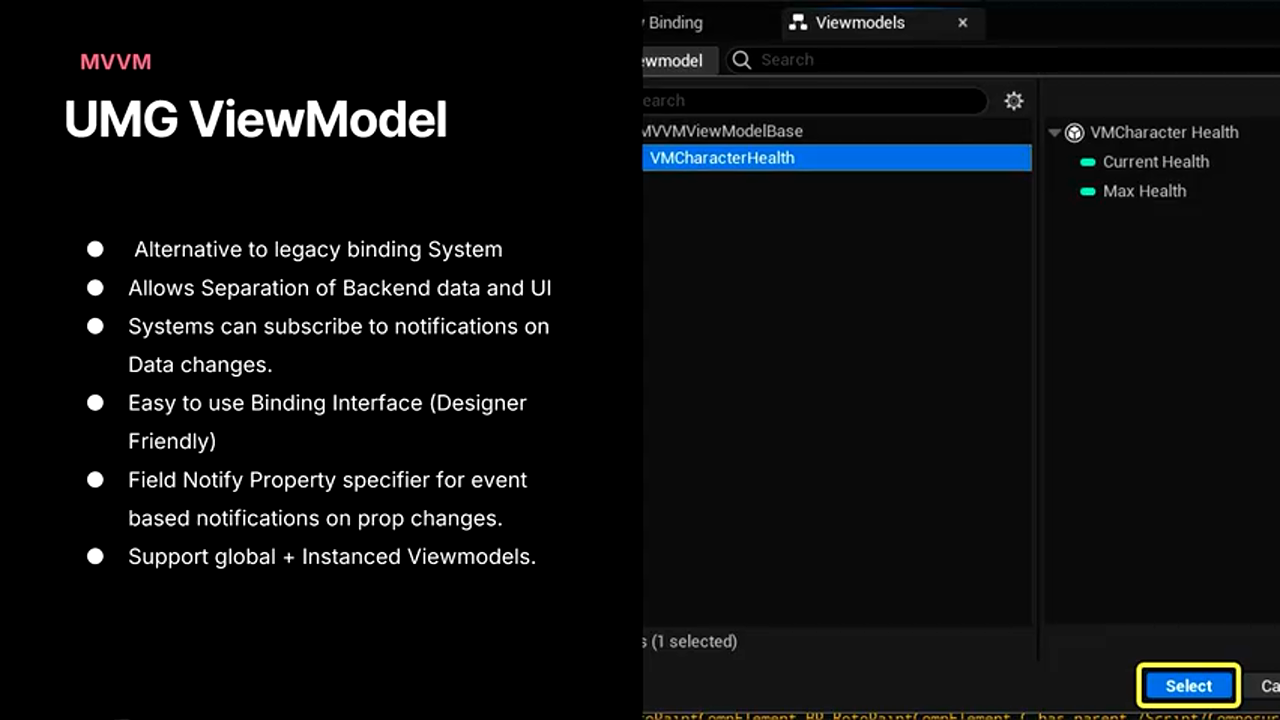Close the Viewmodels tab

pos(962,22)
